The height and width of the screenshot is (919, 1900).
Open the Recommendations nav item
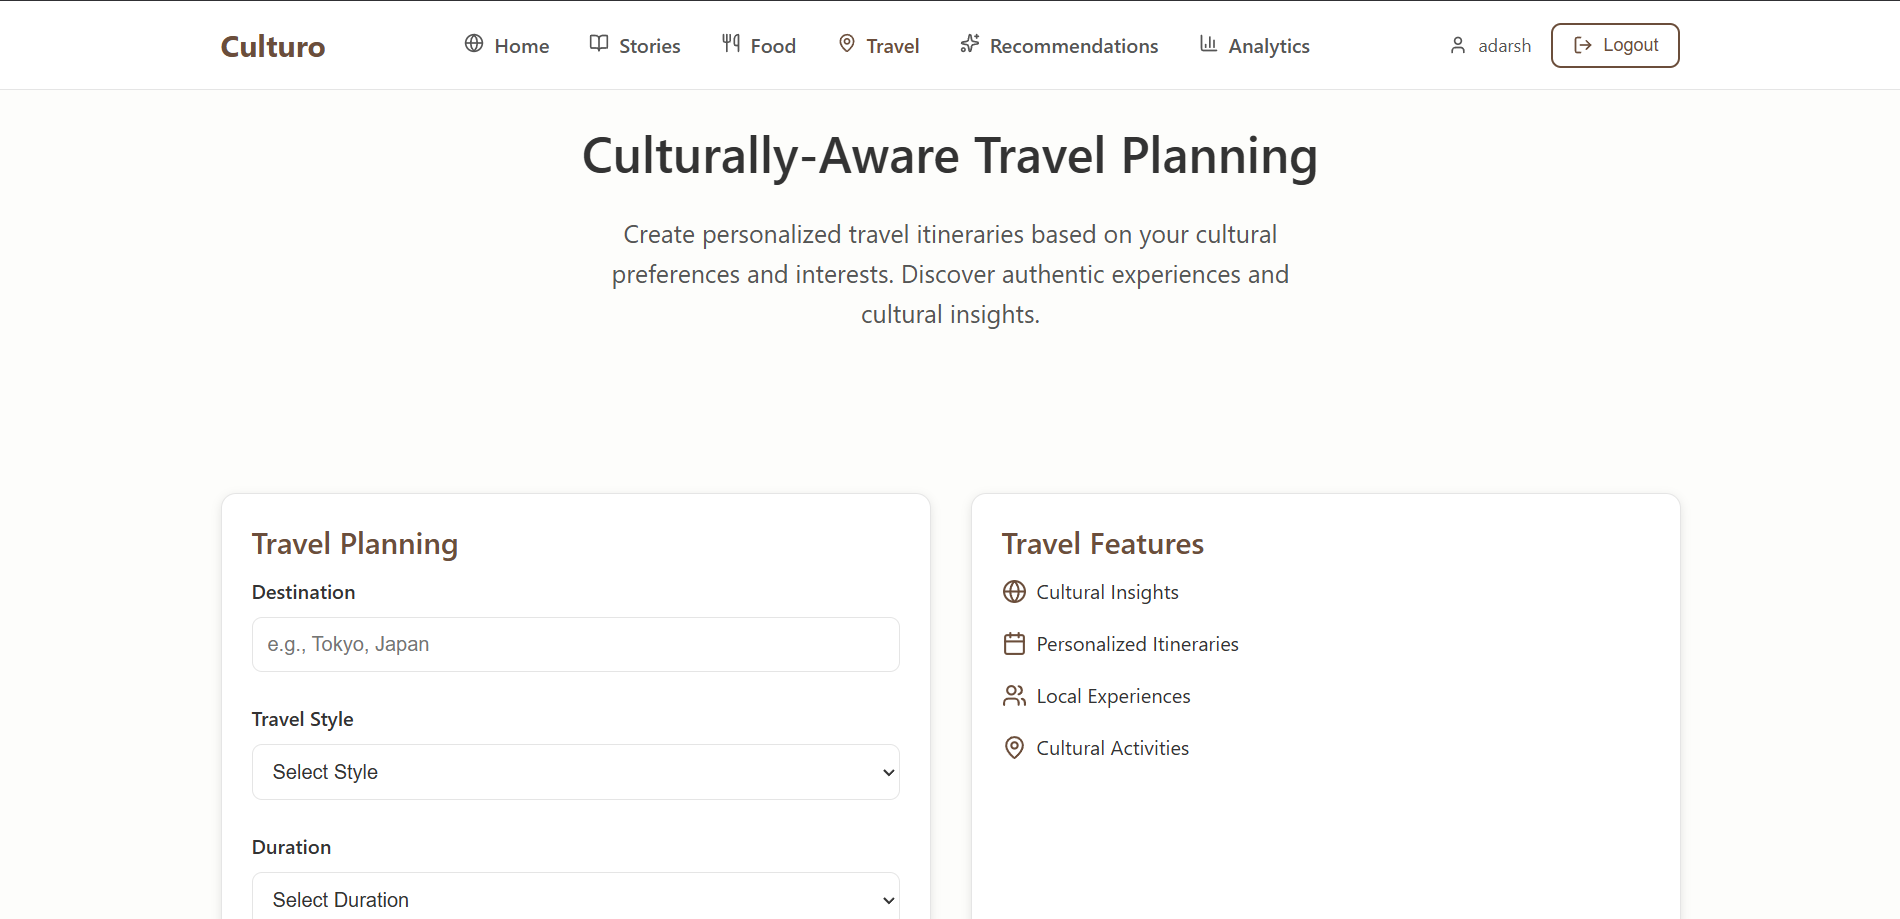1073,46
